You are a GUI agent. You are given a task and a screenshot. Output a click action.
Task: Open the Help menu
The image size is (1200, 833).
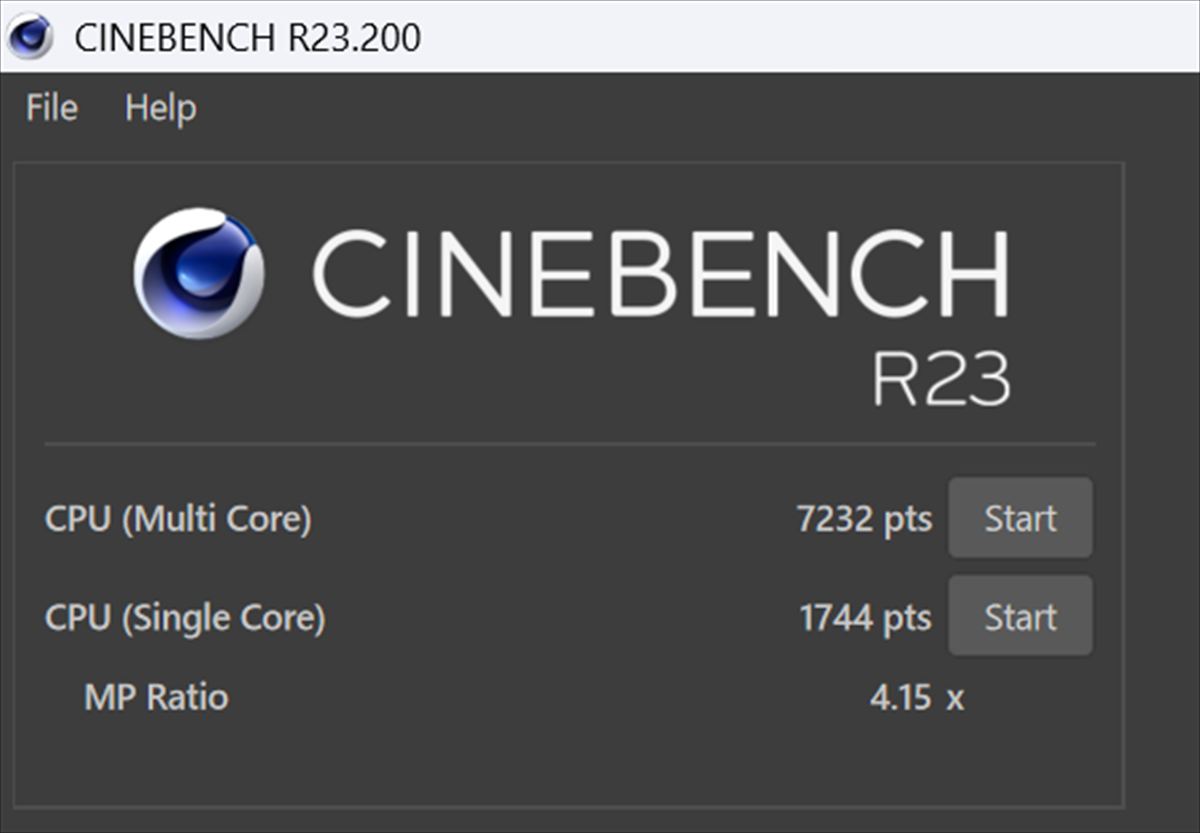pyautogui.click(x=160, y=108)
